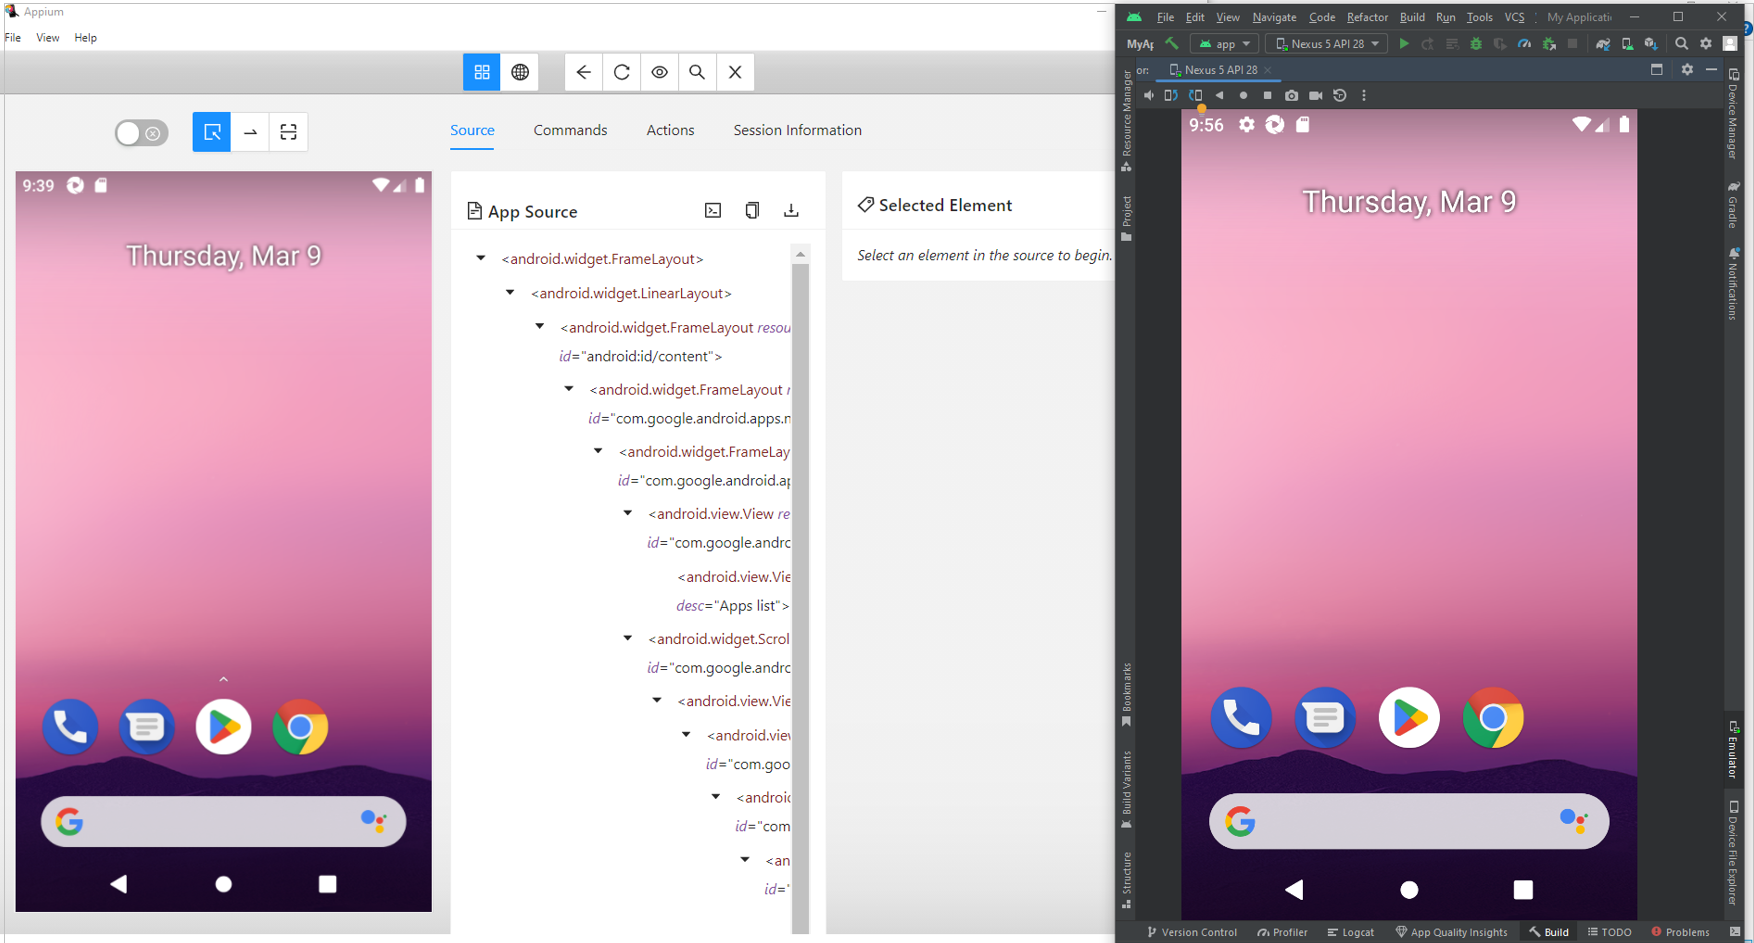Toggle the element highlighter switch
Viewport: 1754px width, 943px height.
pyautogui.click(x=141, y=133)
